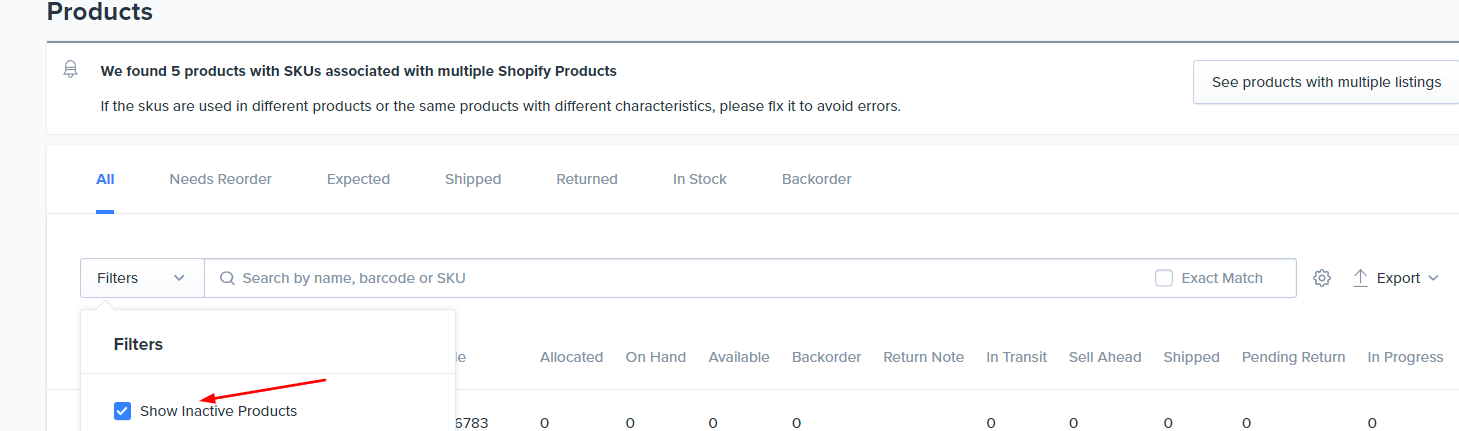
Task: Select the All products tab
Action: tap(105, 179)
